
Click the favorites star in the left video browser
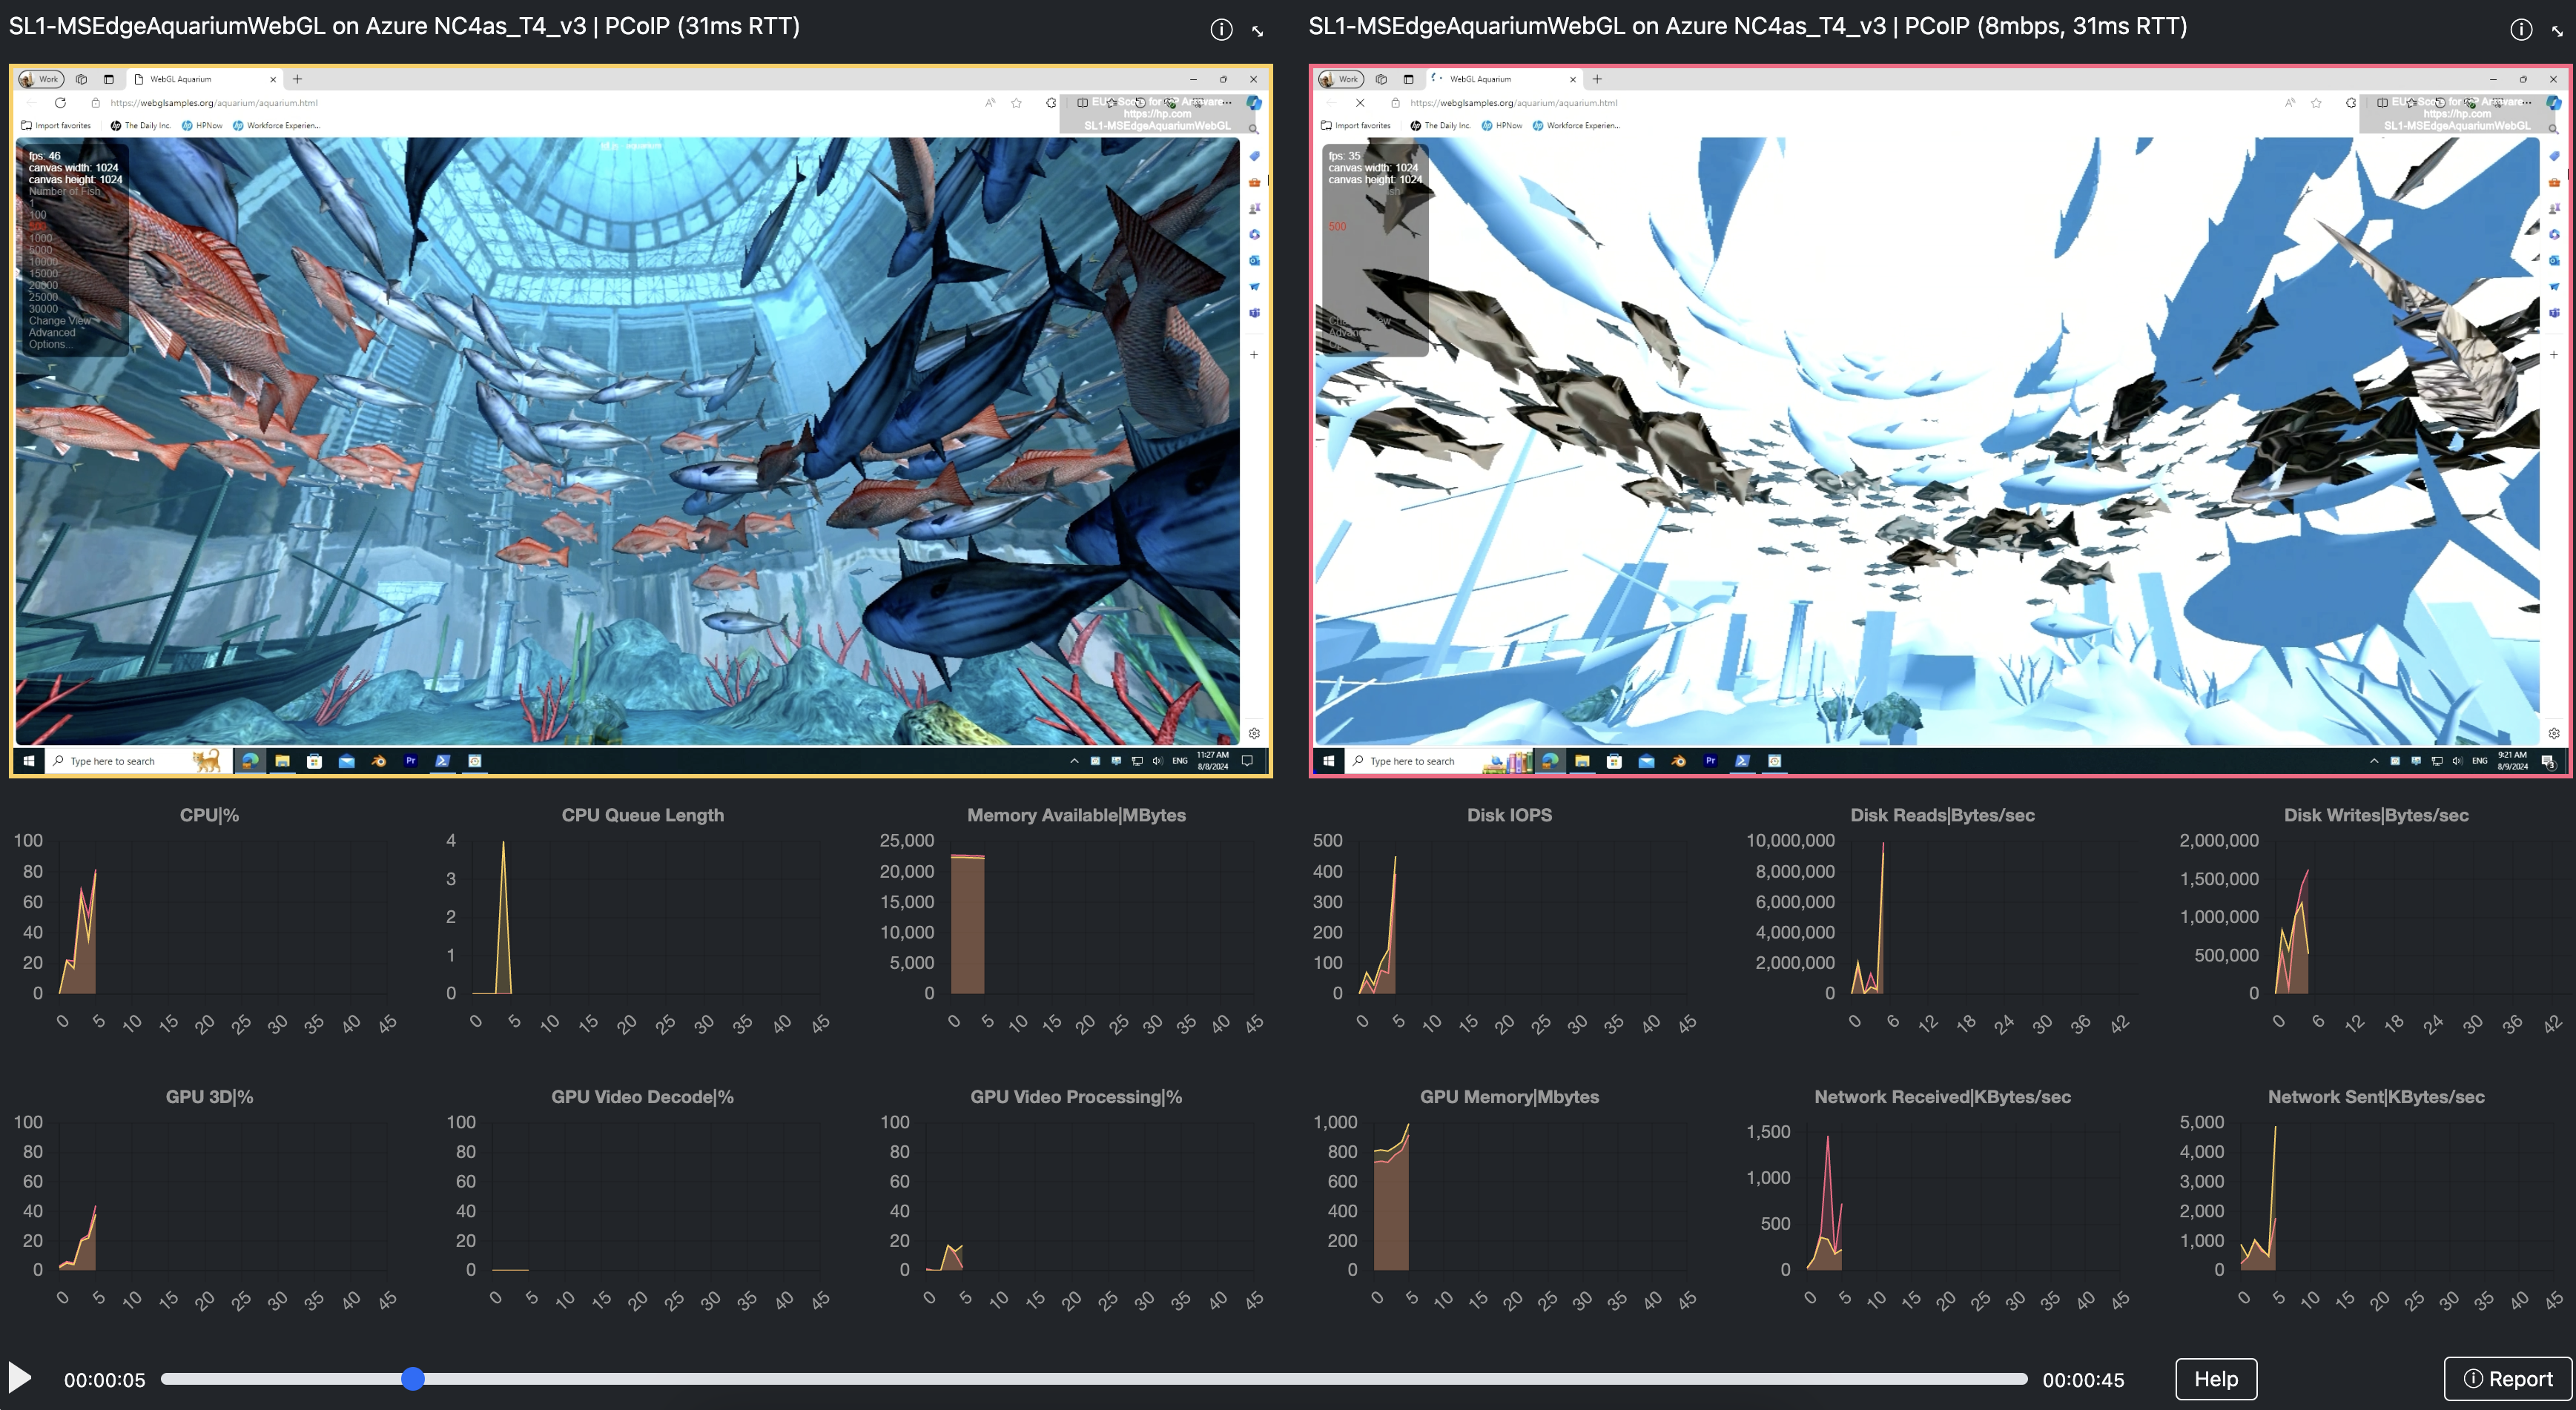(x=1016, y=102)
